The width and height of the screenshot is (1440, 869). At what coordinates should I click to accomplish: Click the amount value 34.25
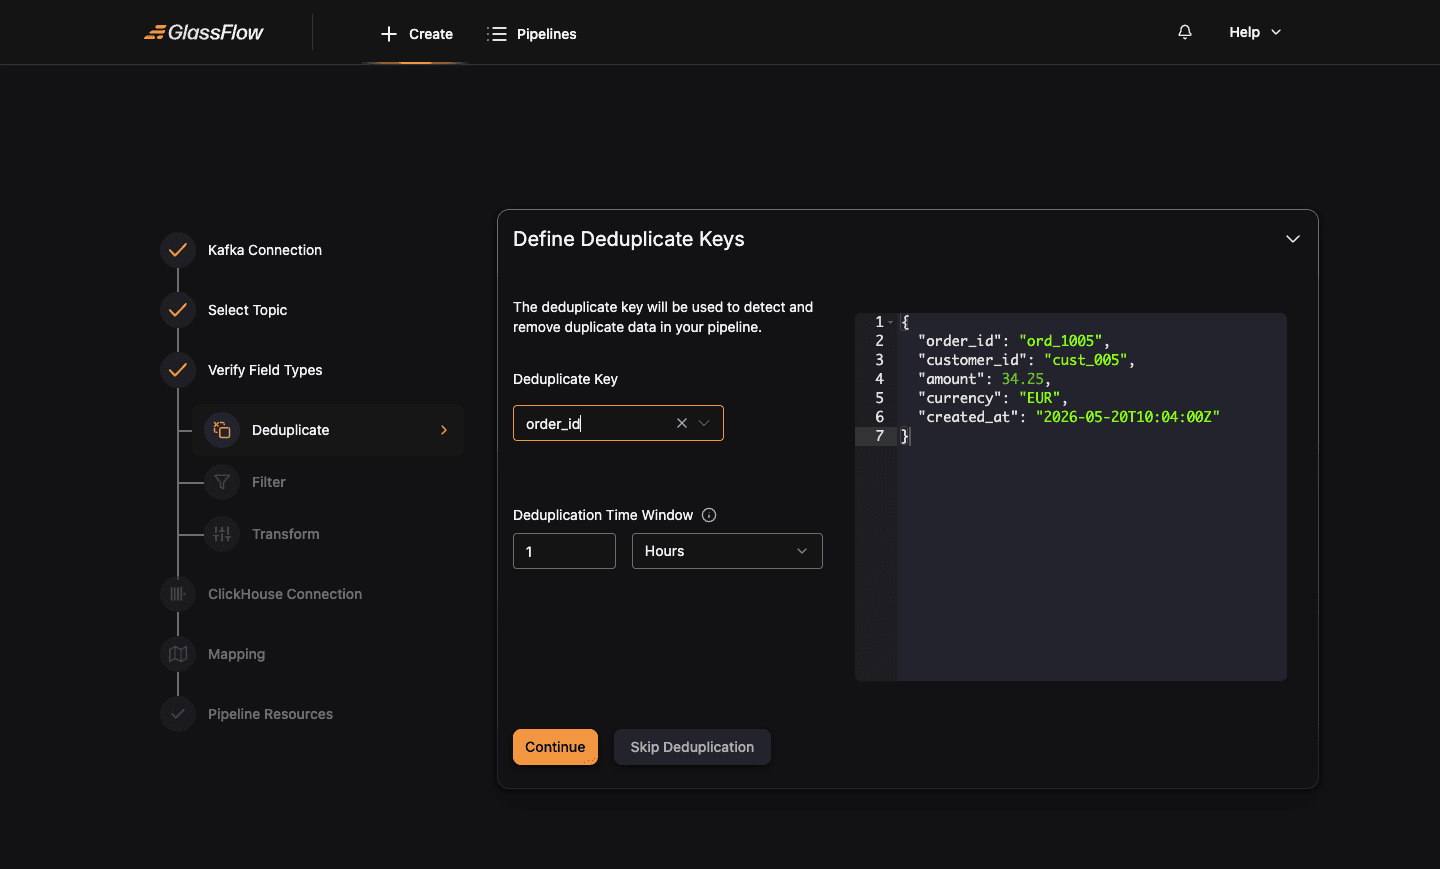click(x=1022, y=379)
